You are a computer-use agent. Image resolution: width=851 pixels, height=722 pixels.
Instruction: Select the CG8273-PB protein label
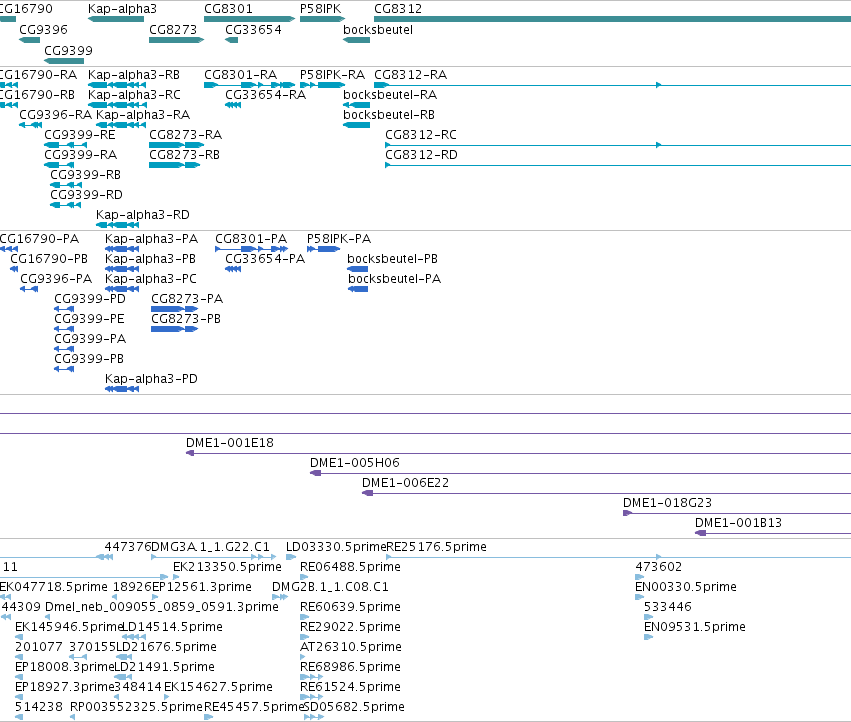(186, 319)
